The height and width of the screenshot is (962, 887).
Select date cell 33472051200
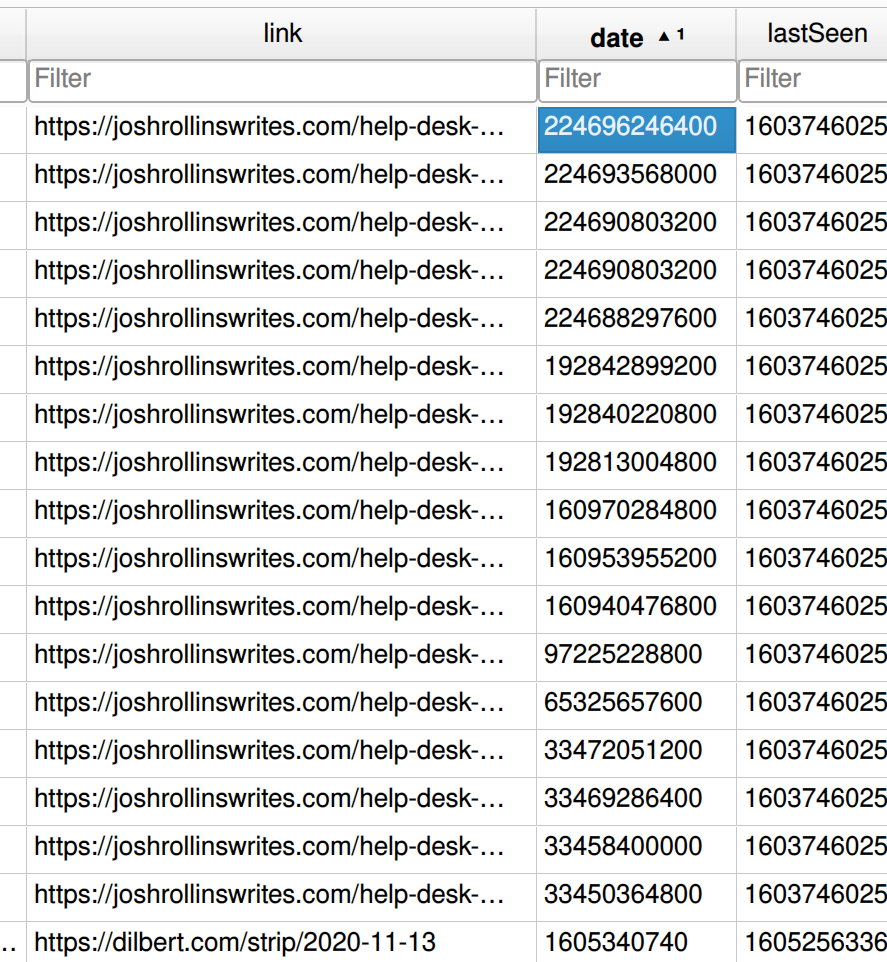pos(637,753)
